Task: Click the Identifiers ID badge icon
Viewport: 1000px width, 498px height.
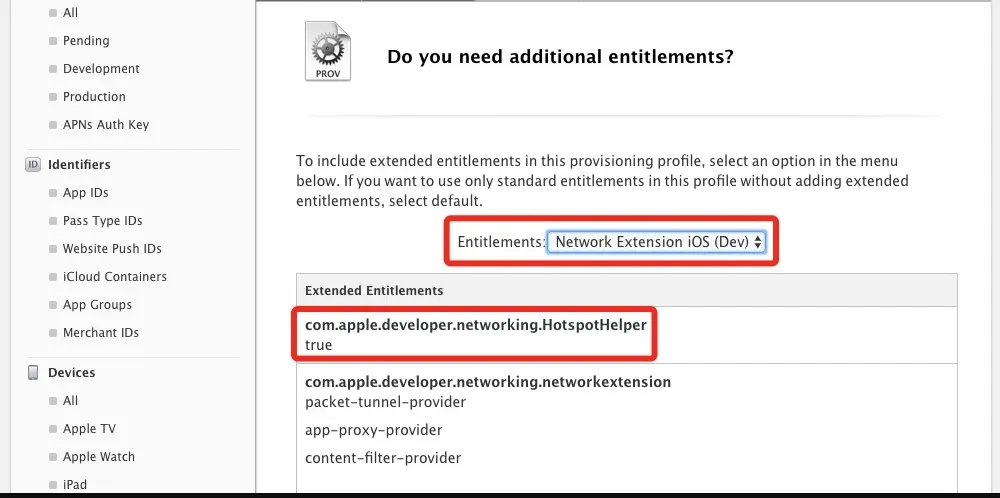Action: [33, 164]
